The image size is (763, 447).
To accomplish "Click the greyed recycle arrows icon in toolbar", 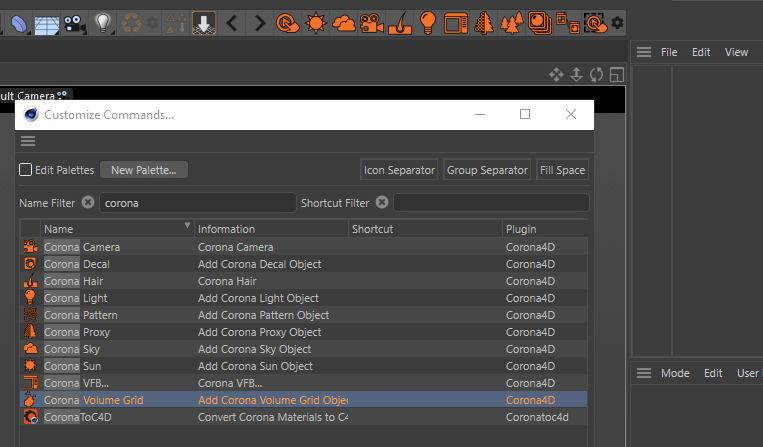I will 131,23.
